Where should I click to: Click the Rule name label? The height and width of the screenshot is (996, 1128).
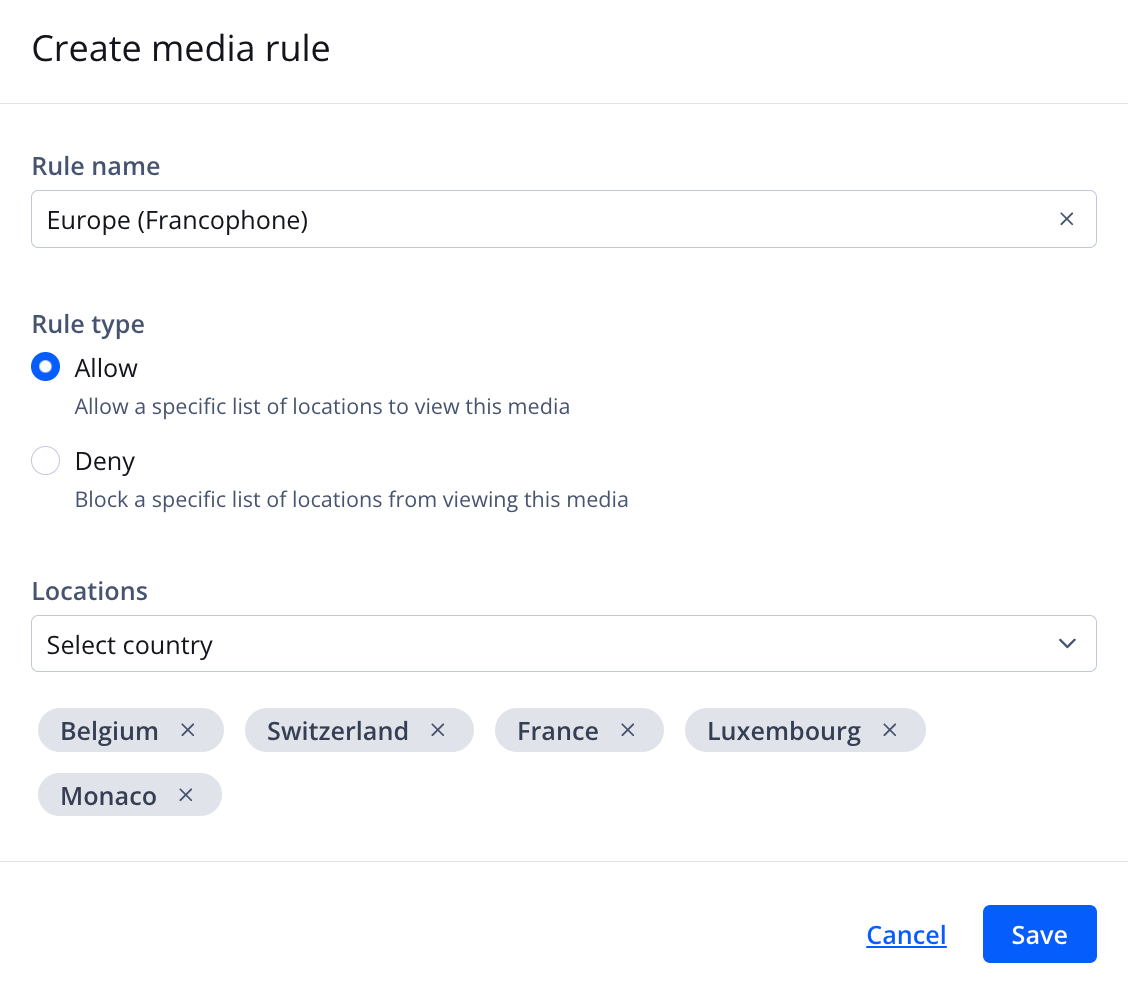[96, 166]
